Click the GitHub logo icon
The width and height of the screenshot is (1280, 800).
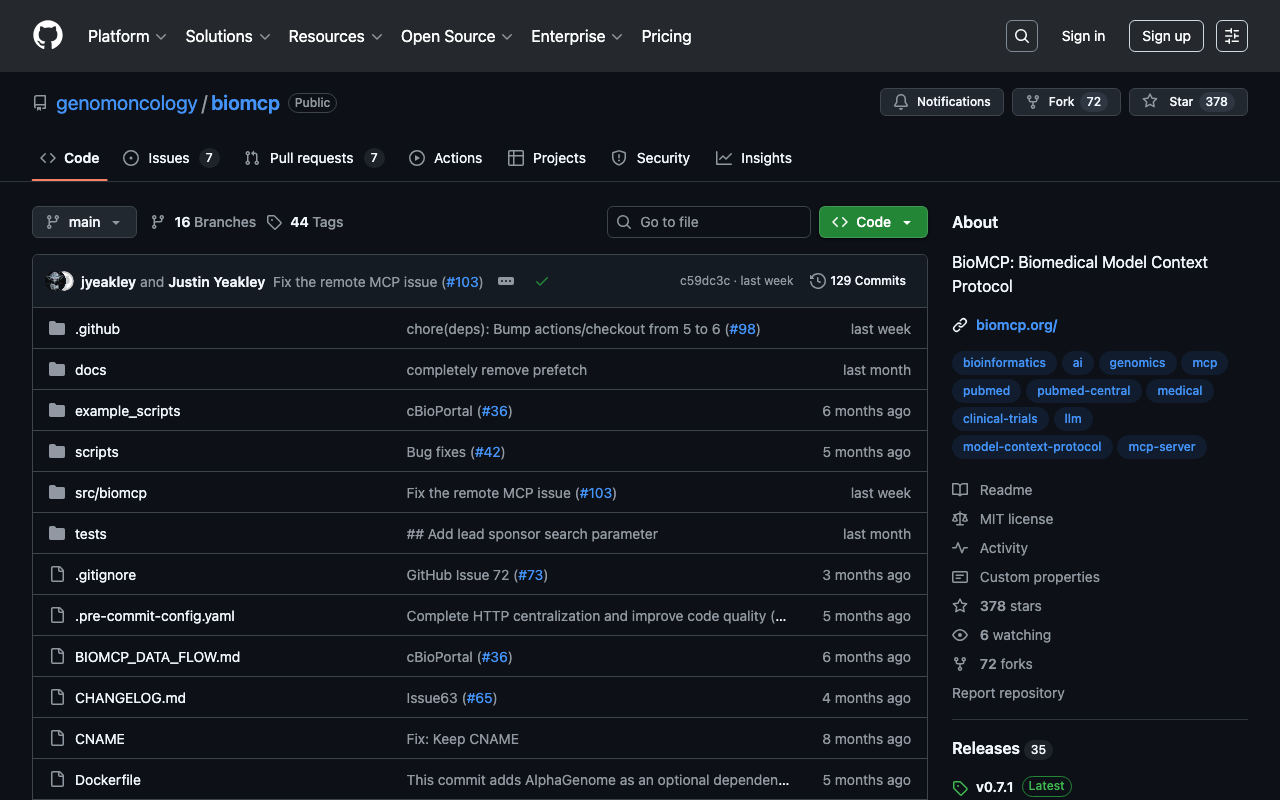click(x=48, y=36)
